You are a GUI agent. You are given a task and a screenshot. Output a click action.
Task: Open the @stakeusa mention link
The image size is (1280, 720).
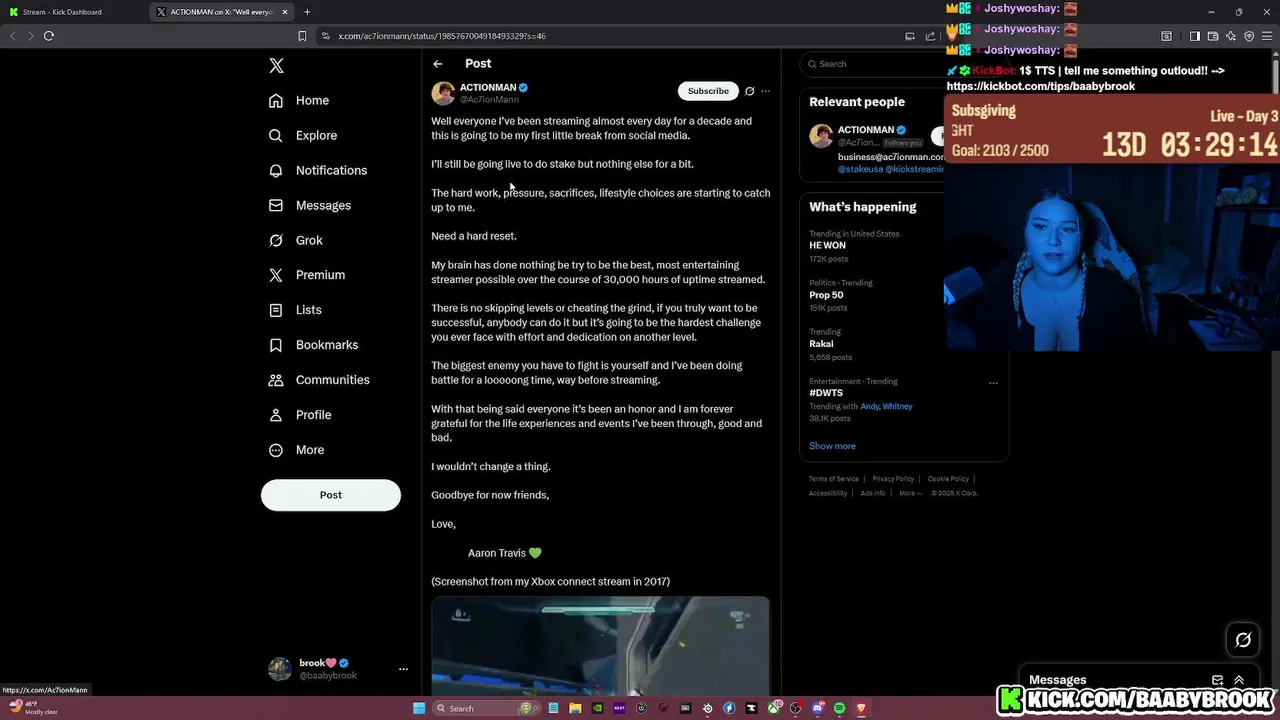(860, 170)
